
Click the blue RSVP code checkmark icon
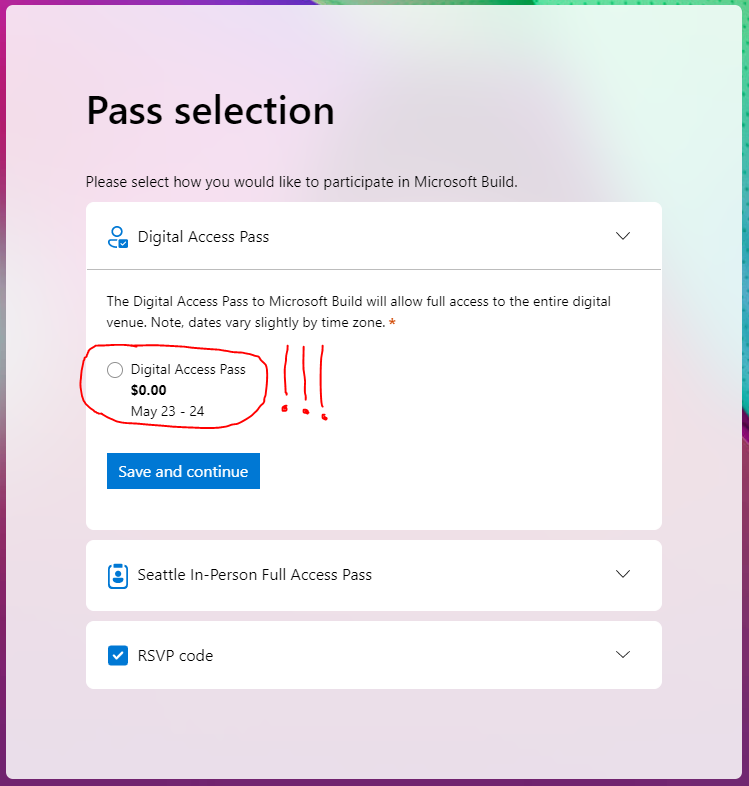pyautogui.click(x=118, y=655)
